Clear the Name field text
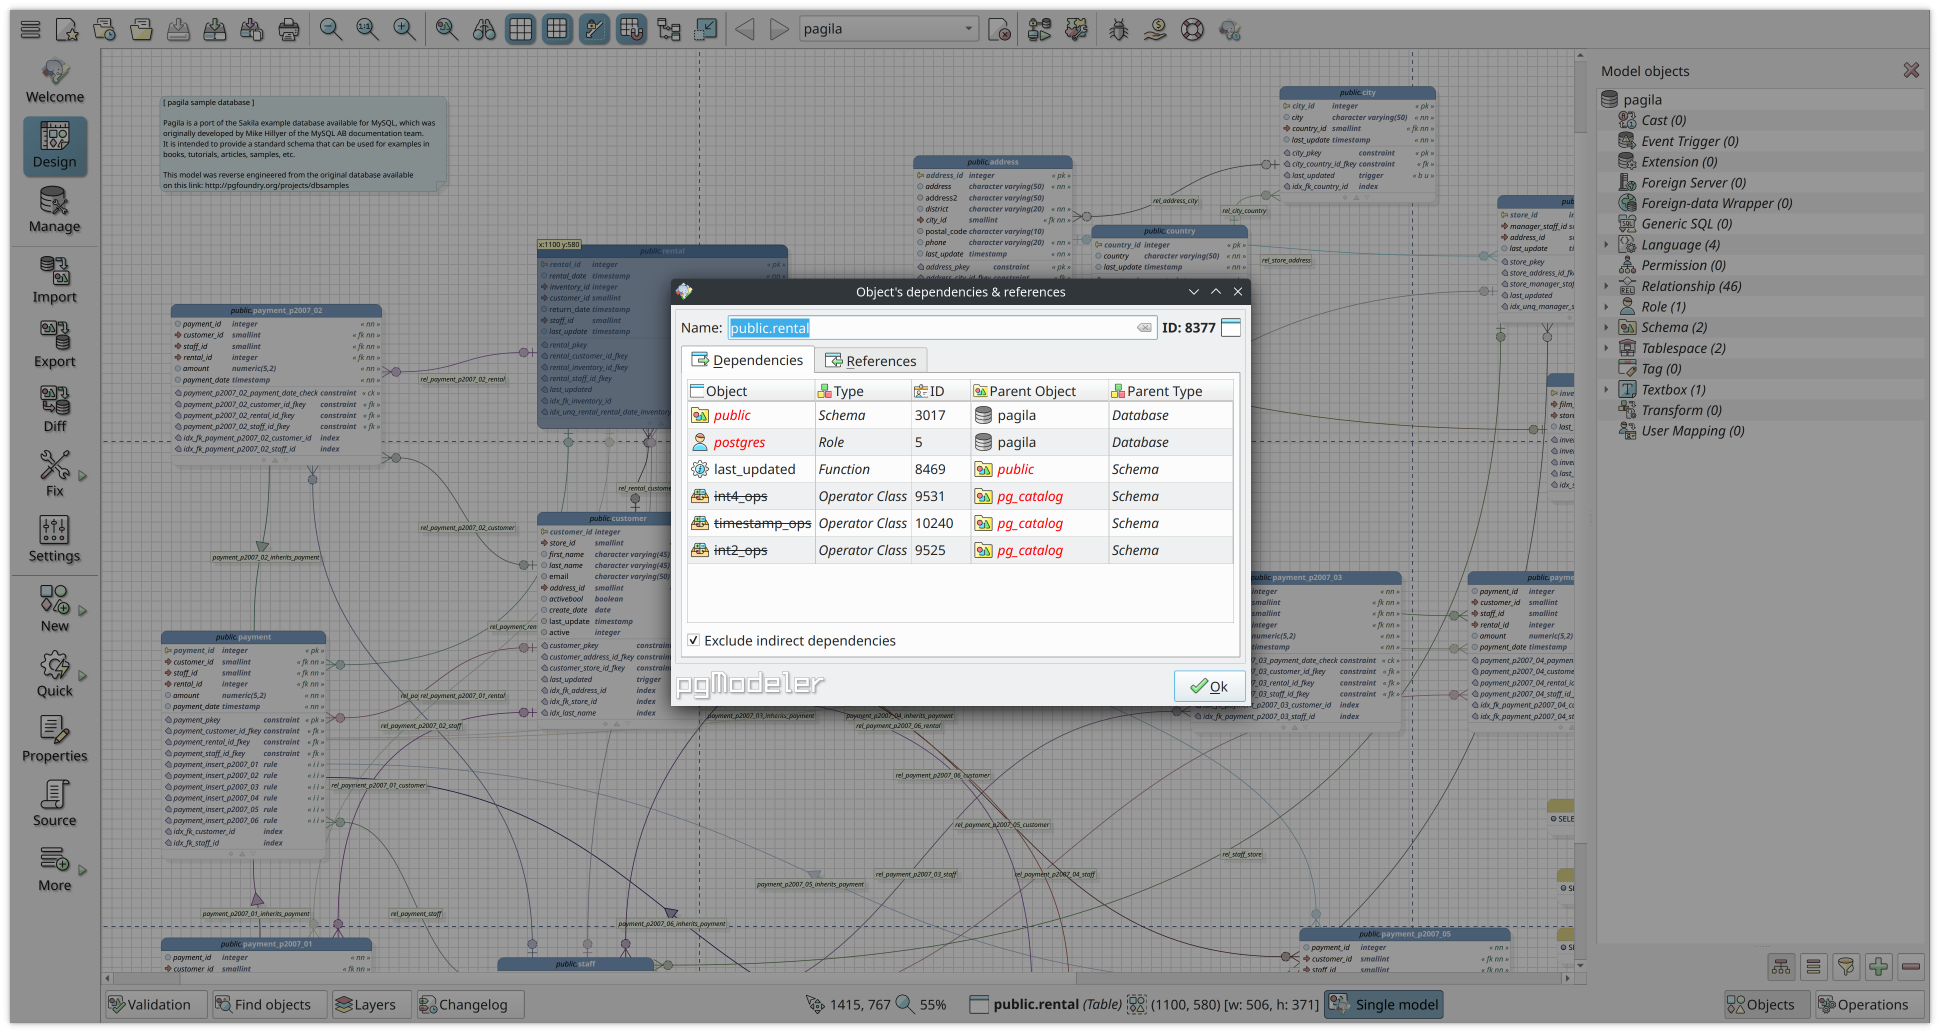This screenshot has height=1033, width=1940. coord(1144,328)
